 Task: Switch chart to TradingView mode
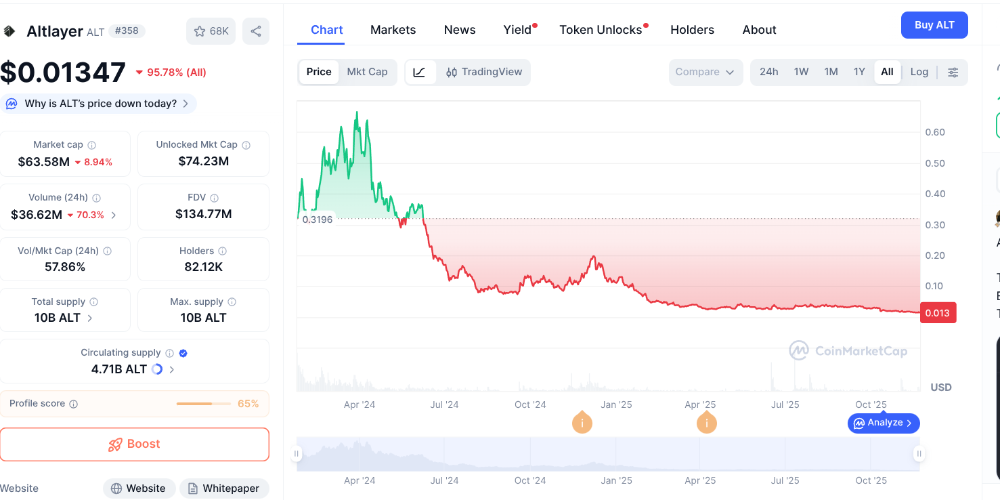484,72
